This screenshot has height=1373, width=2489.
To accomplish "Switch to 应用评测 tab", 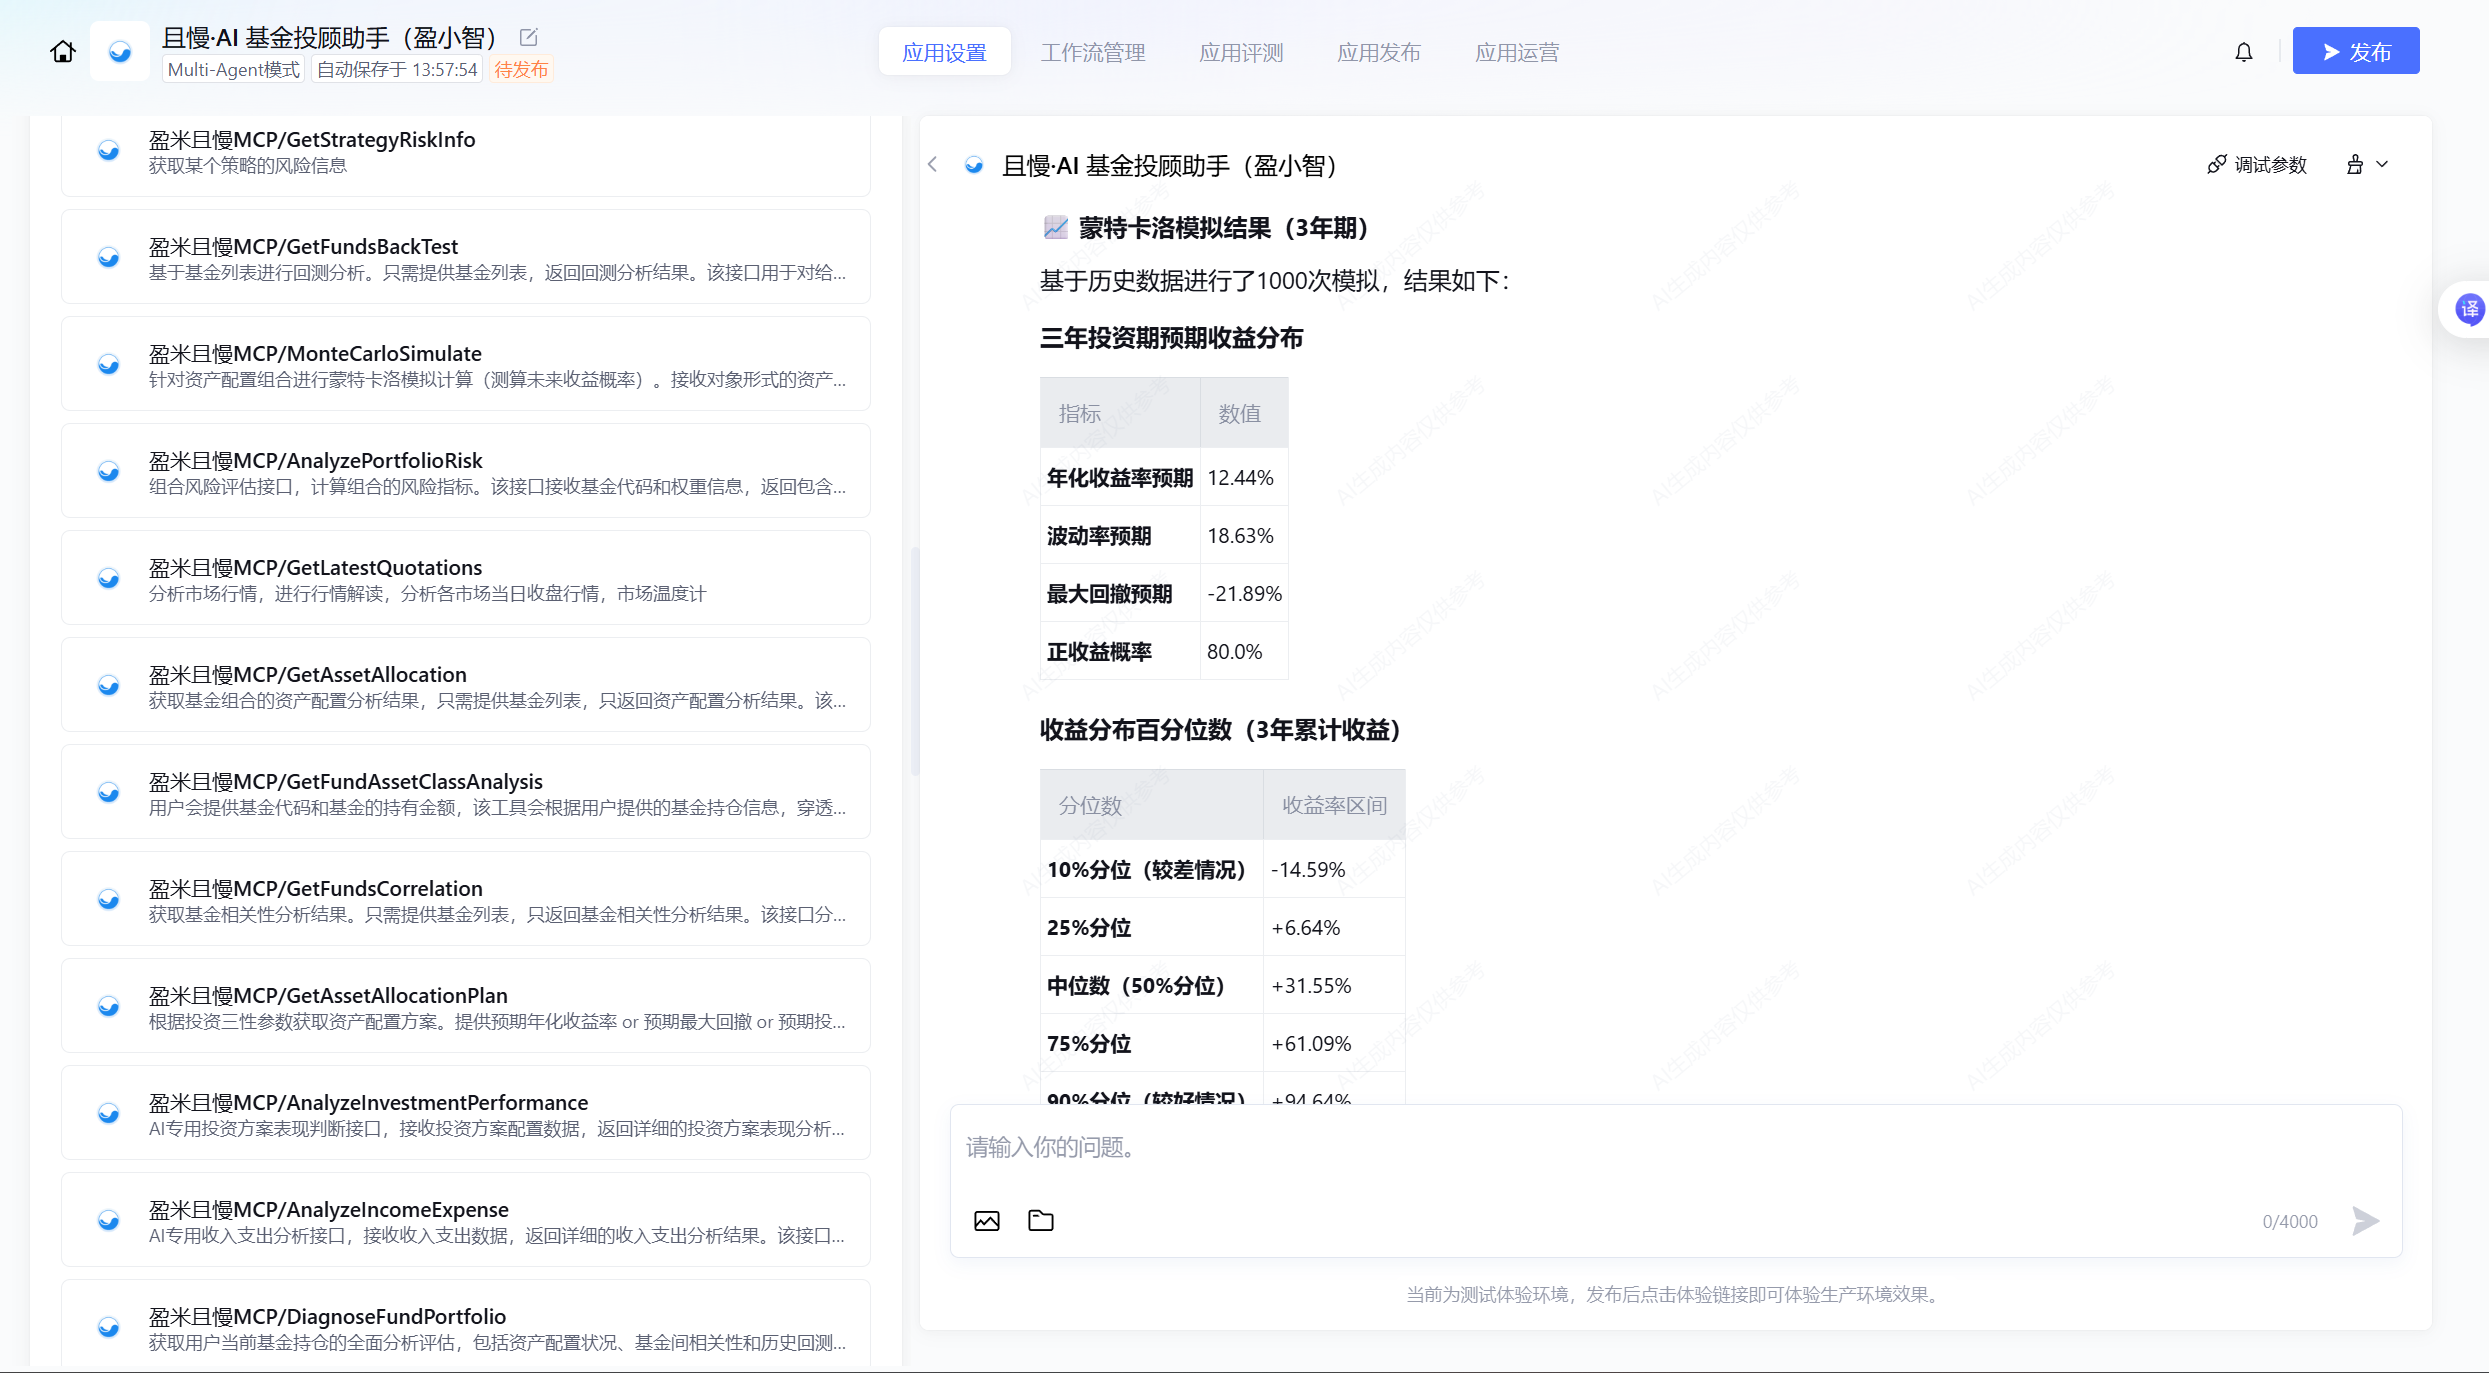I will coord(1241,52).
